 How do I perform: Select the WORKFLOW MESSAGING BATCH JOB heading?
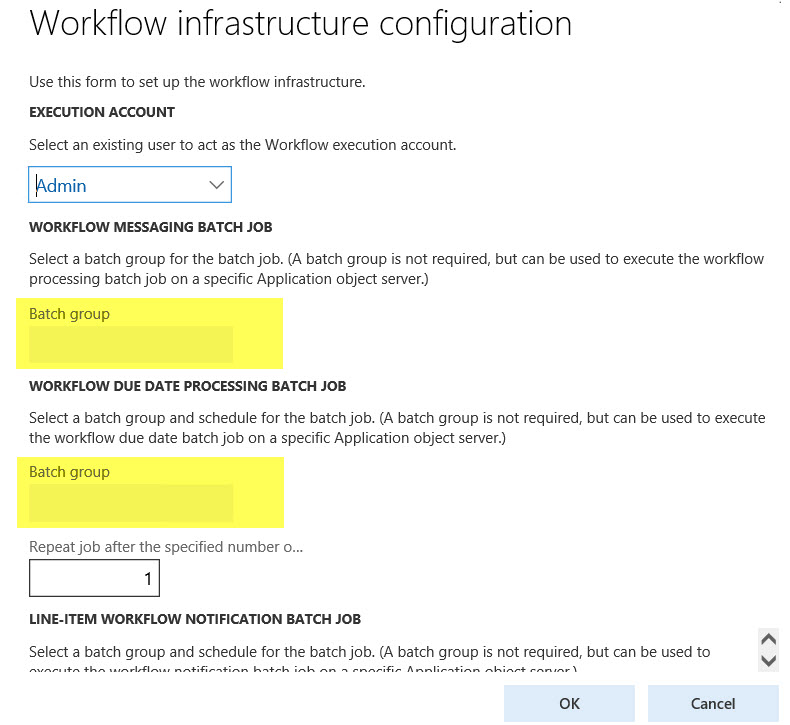click(151, 227)
